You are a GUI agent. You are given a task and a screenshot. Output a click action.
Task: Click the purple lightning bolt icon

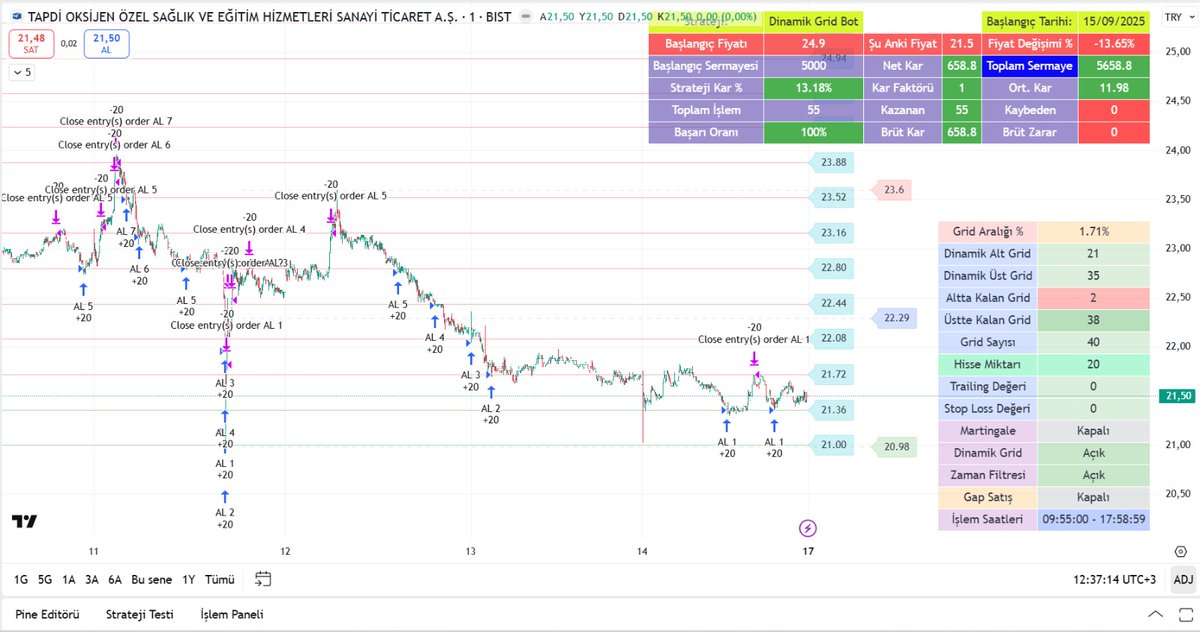click(x=808, y=527)
